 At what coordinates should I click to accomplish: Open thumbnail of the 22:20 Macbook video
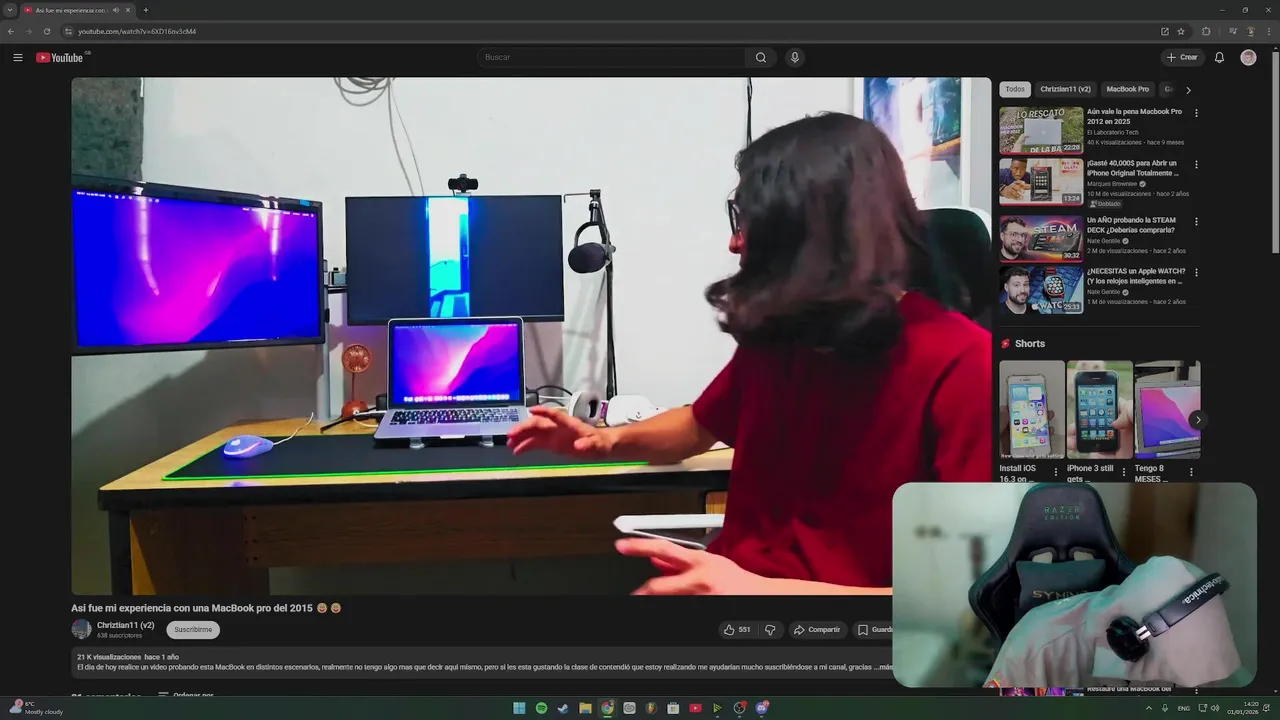1041,130
